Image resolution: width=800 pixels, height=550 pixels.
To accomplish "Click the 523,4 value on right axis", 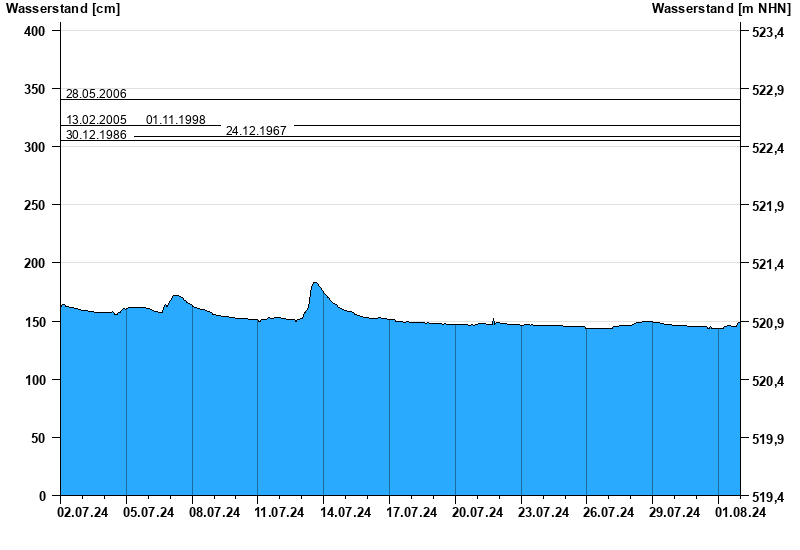I will click(x=768, y=32).
